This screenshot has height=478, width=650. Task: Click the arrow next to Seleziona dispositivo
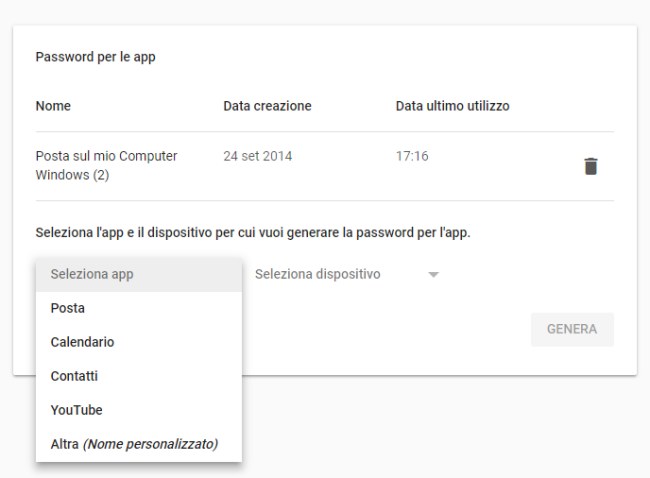(433, 274)
